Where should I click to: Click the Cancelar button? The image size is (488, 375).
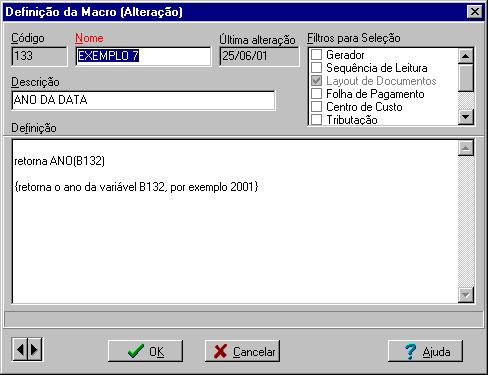tap(242, 351)
